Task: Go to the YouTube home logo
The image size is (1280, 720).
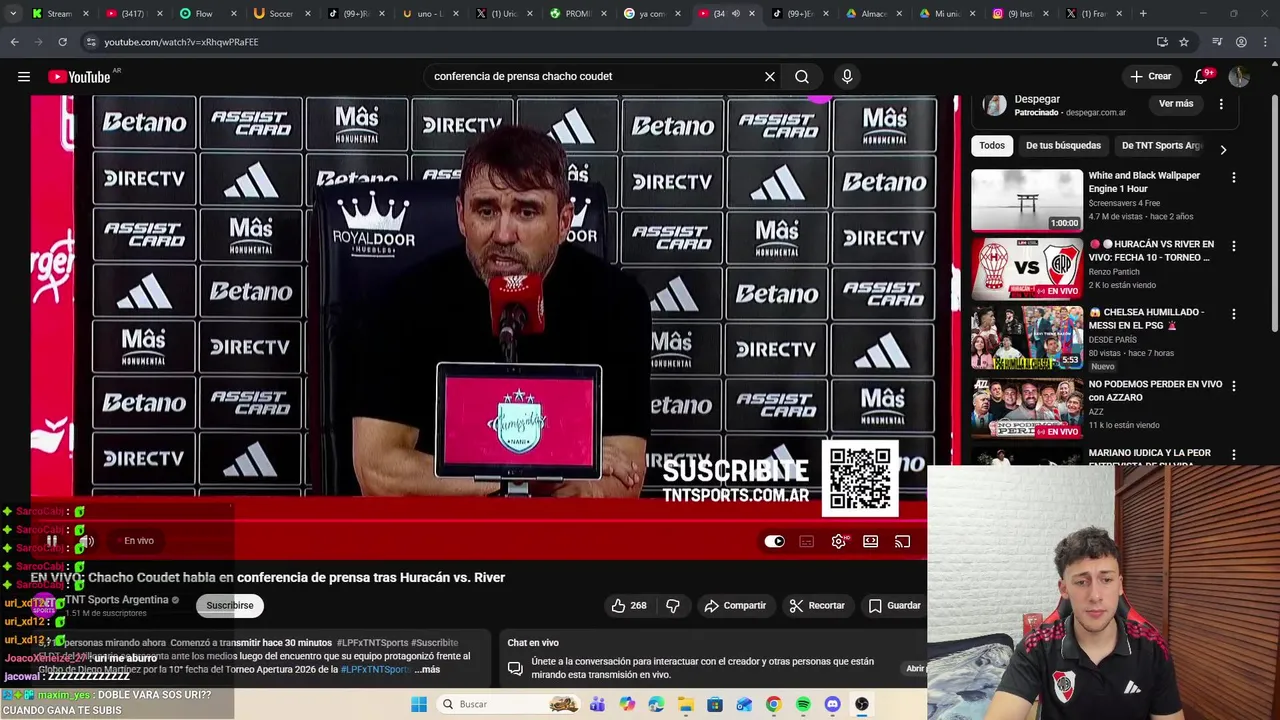Action: click(x=79, y=77)
